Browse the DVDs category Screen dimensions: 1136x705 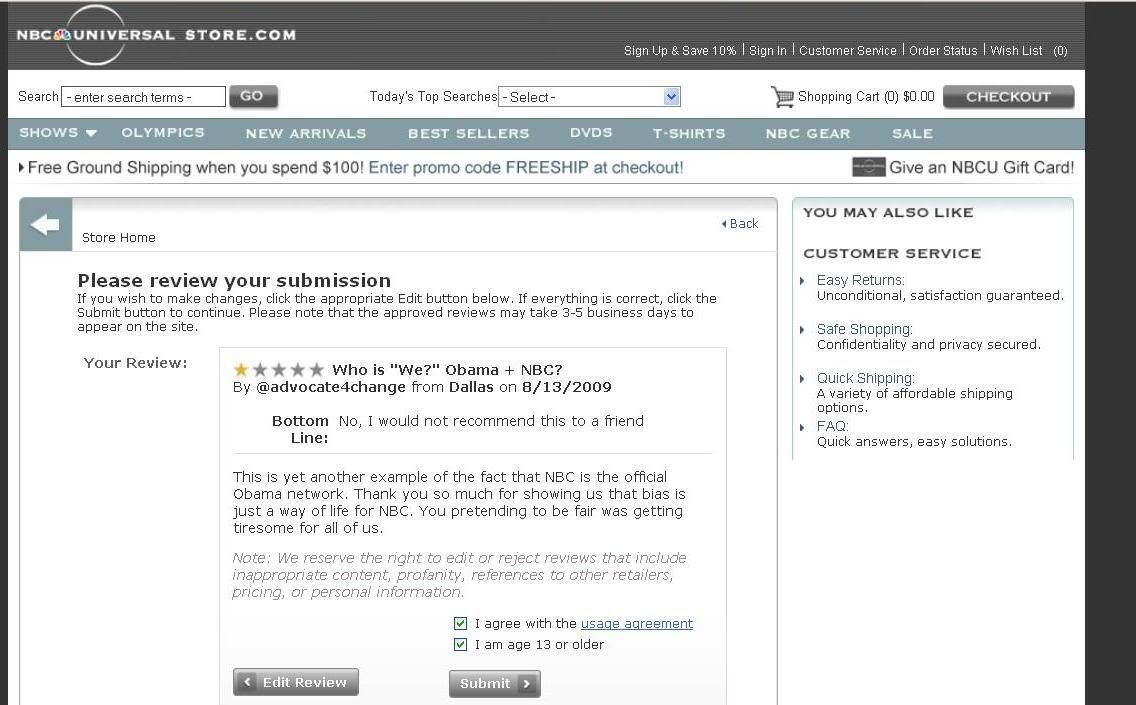click(591, 133)
